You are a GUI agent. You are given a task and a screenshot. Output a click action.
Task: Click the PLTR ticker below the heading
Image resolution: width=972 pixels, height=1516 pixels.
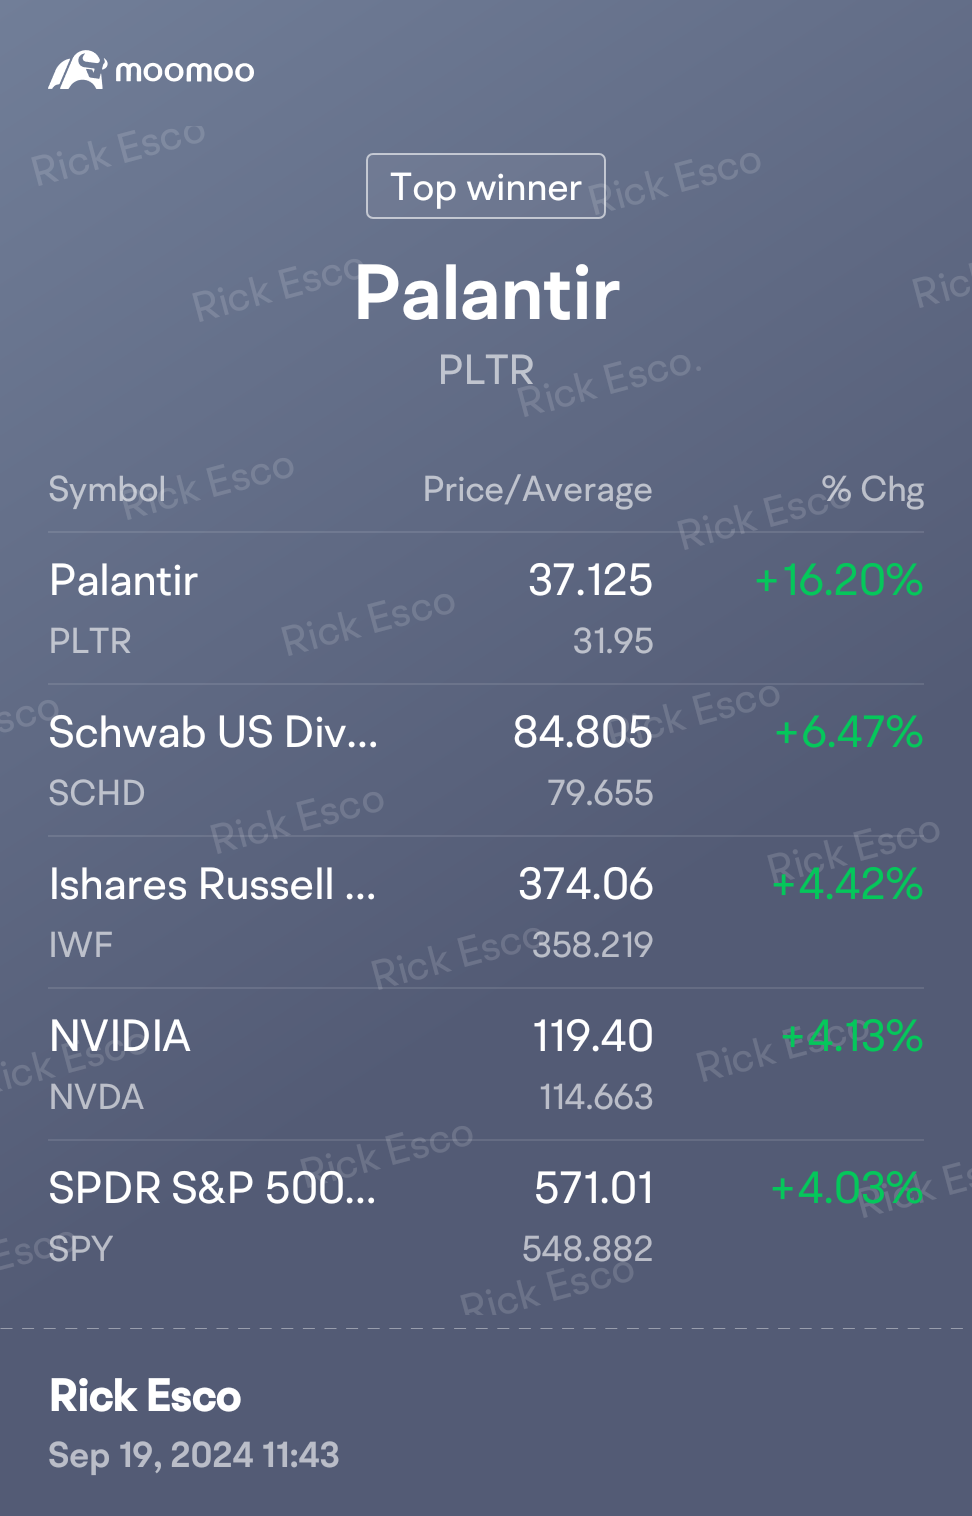point(486,370)
